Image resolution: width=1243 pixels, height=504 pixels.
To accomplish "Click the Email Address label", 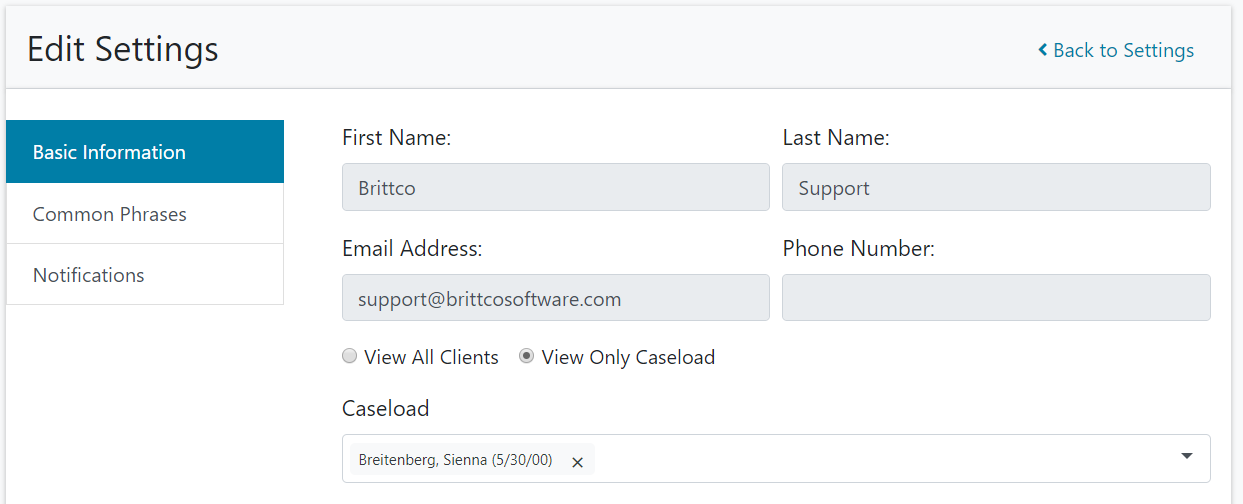I will pos(412,249).
